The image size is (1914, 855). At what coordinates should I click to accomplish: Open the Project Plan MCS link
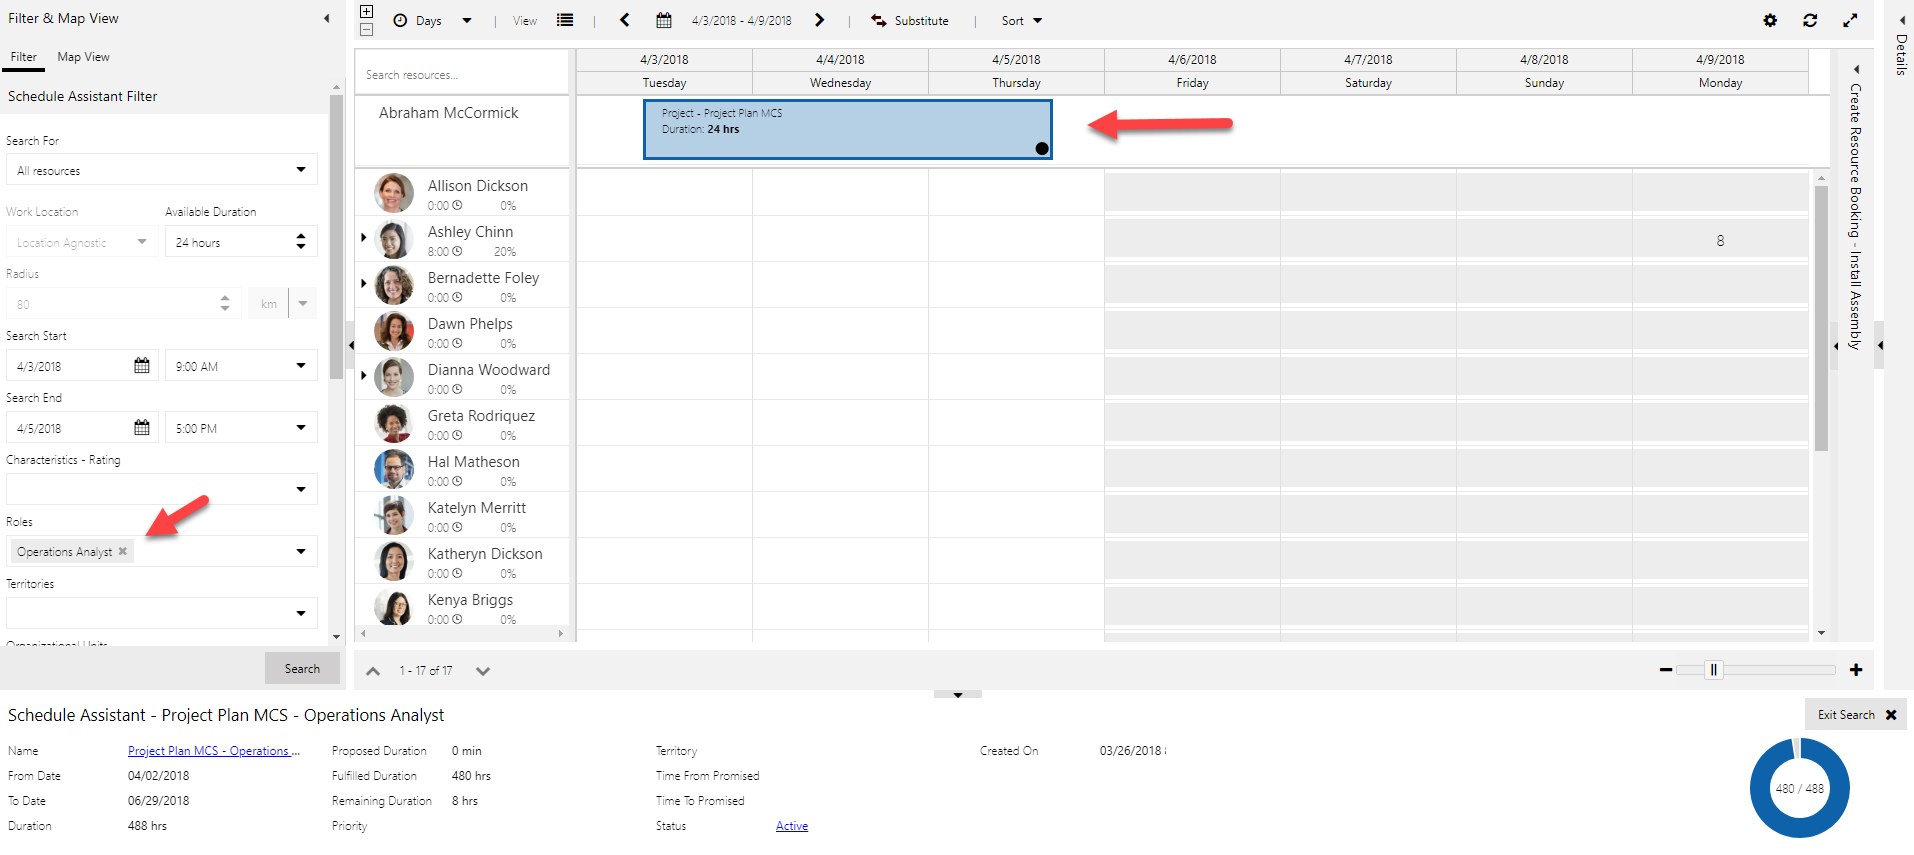point(213,751)
